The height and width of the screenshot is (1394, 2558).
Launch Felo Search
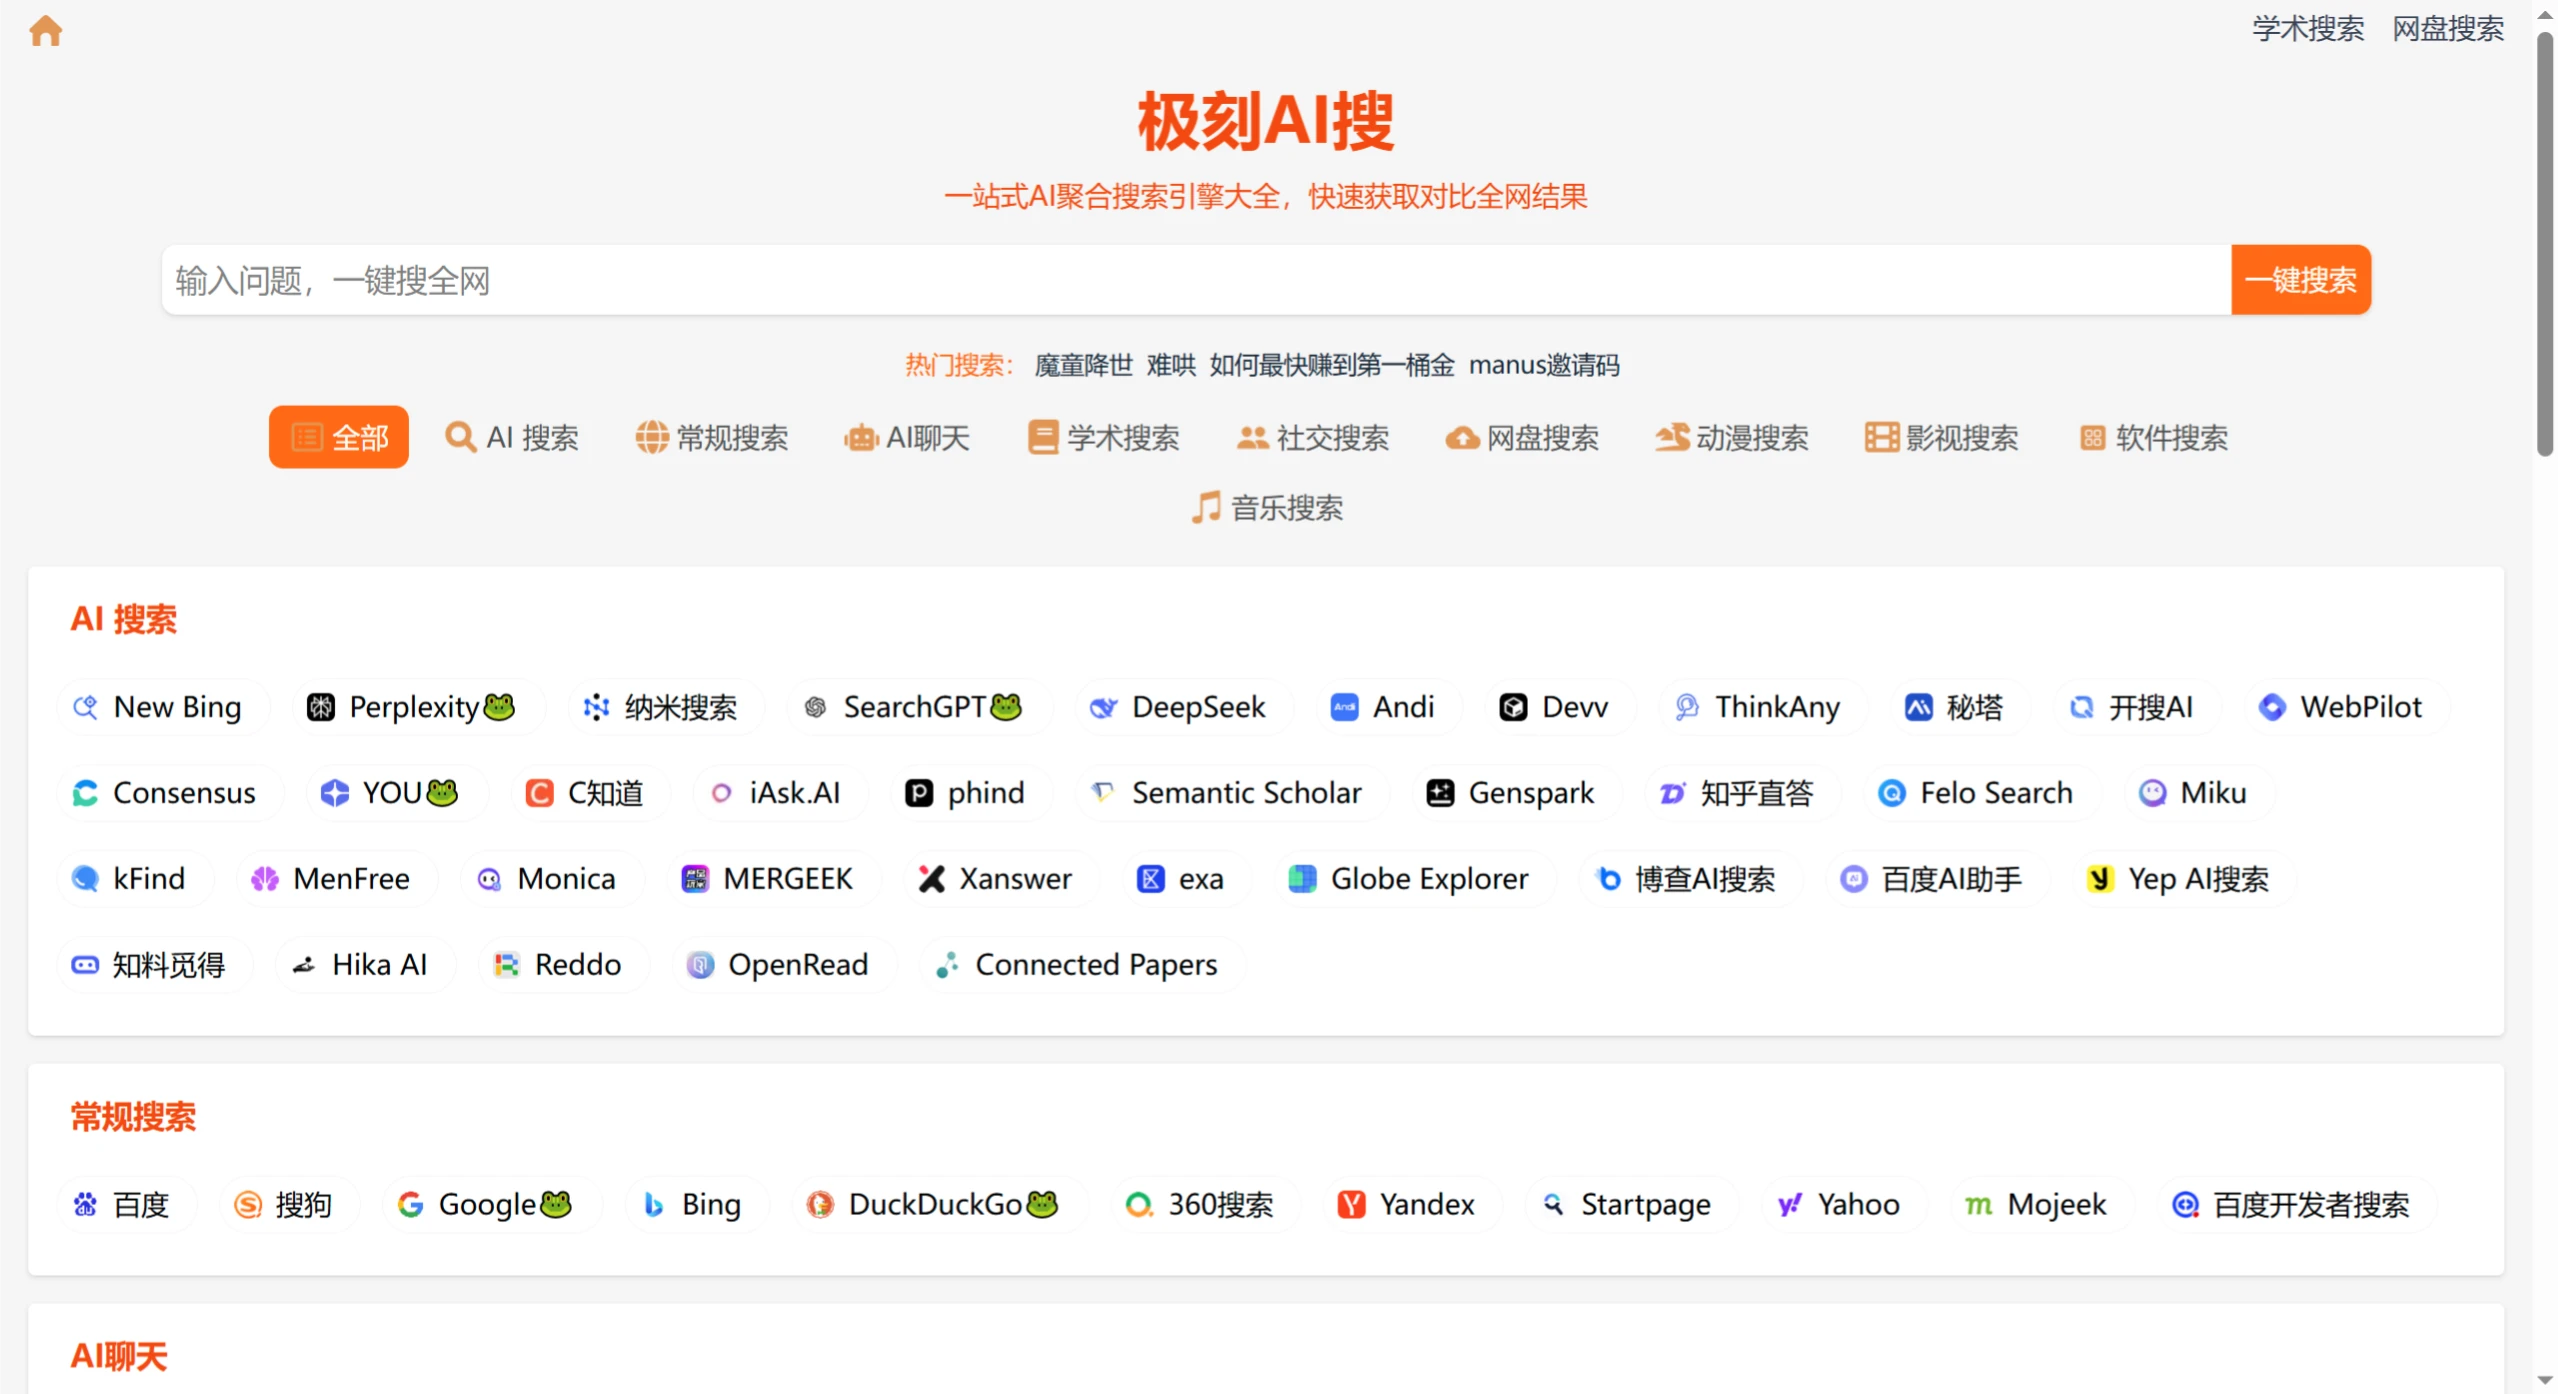(x=1978, y=792)
